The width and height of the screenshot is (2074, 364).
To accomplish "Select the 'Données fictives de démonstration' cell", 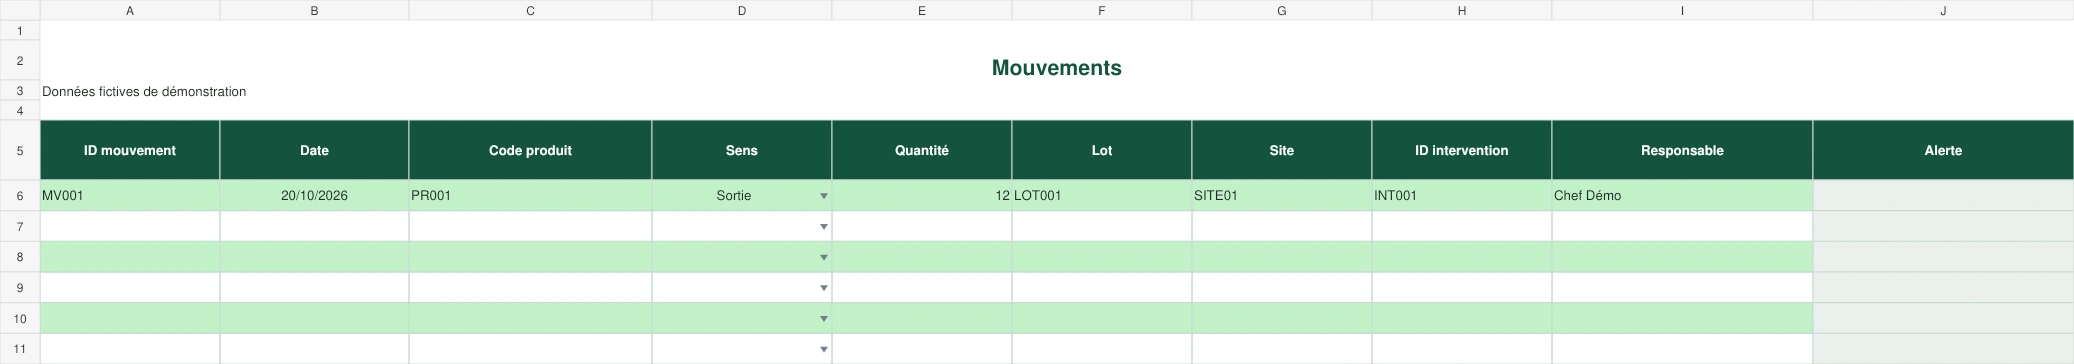I will click(144, 92).
